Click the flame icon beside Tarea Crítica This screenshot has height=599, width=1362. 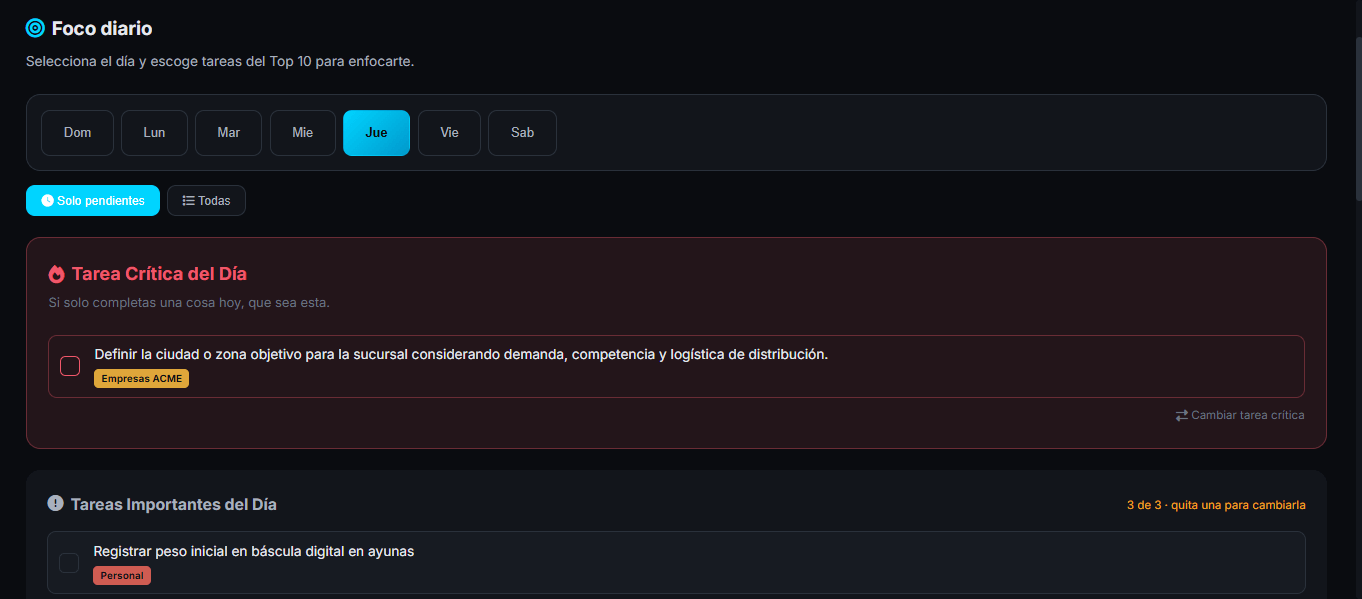pyautogui.click(x=56, y=274)
